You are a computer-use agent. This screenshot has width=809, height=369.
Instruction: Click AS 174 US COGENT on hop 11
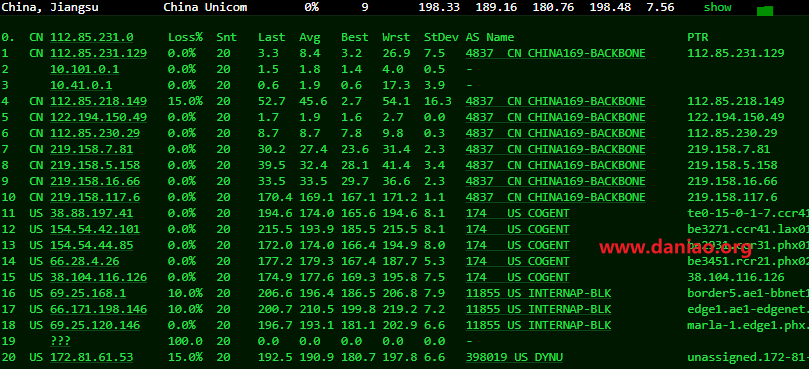(x=517, y=213)
